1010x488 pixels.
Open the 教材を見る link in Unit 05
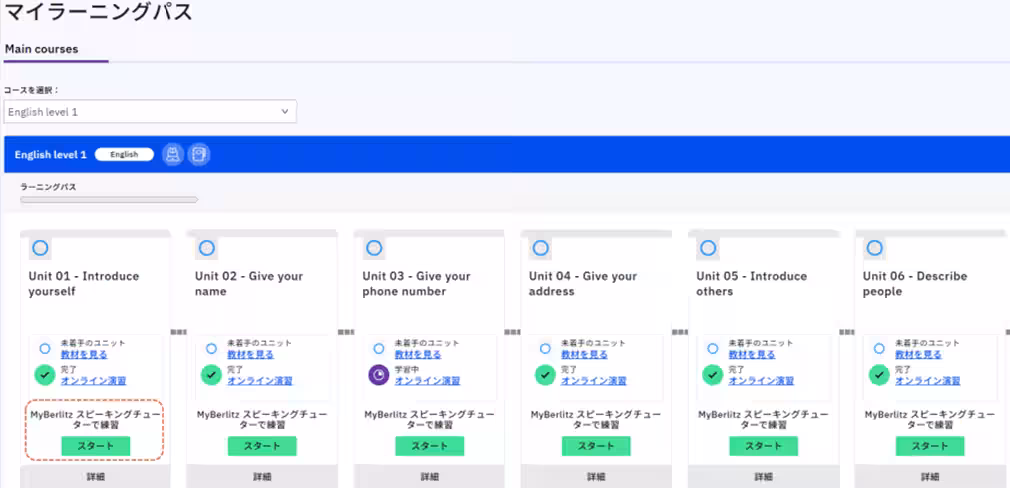point(752,355)
